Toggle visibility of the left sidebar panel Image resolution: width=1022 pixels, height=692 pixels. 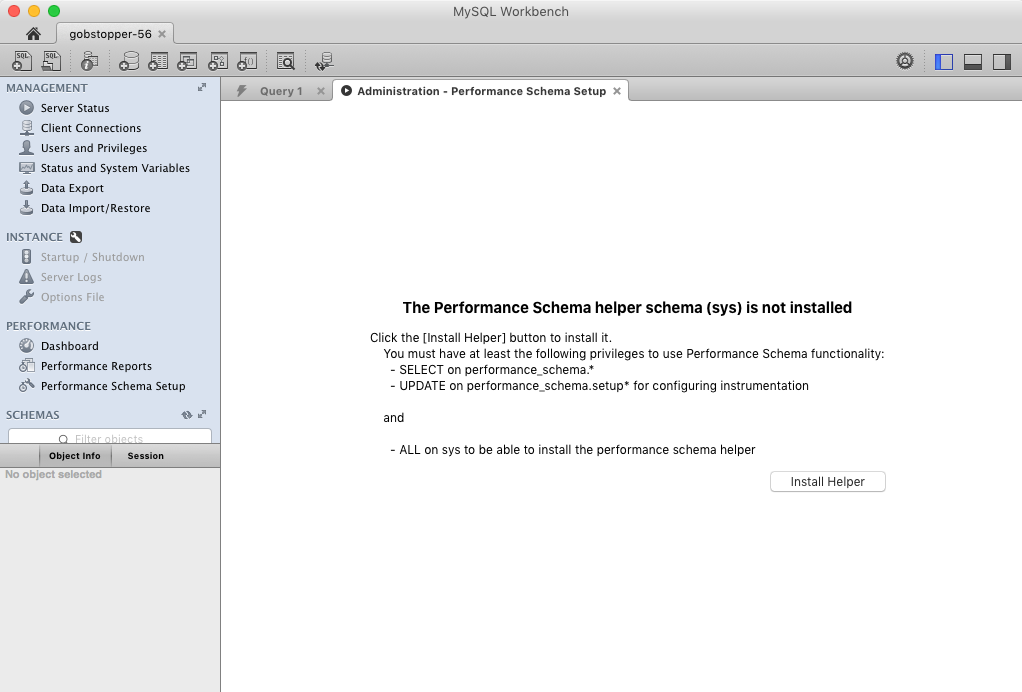[x=943, y=60]
